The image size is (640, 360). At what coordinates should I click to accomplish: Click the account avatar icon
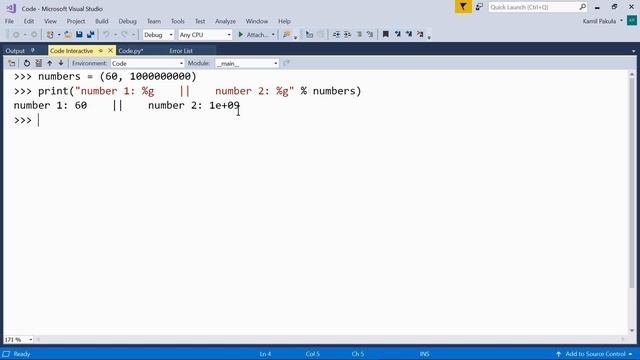pyautogui.click(x=631, y=20)
